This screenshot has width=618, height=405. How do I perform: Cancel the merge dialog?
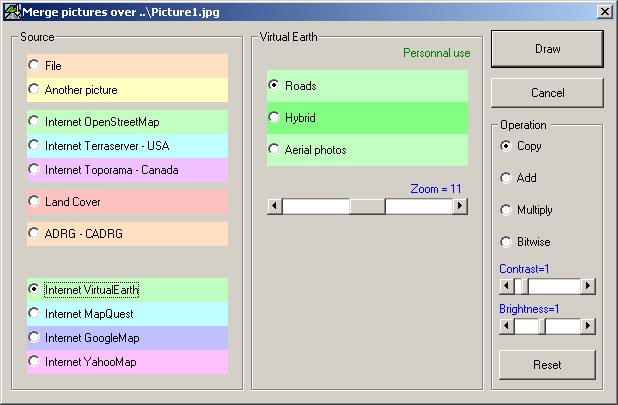(x=547, y=93)
